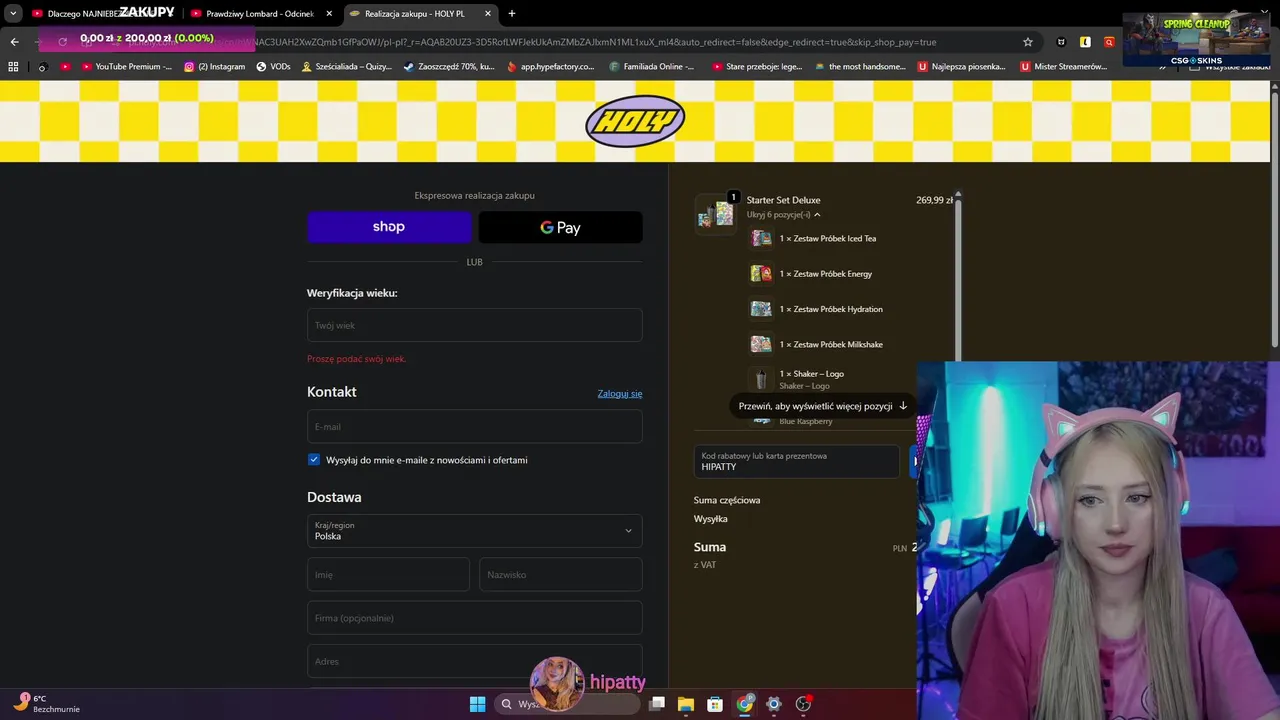Click the Starter Set Deluxe product name

click(x=783, y=200)
